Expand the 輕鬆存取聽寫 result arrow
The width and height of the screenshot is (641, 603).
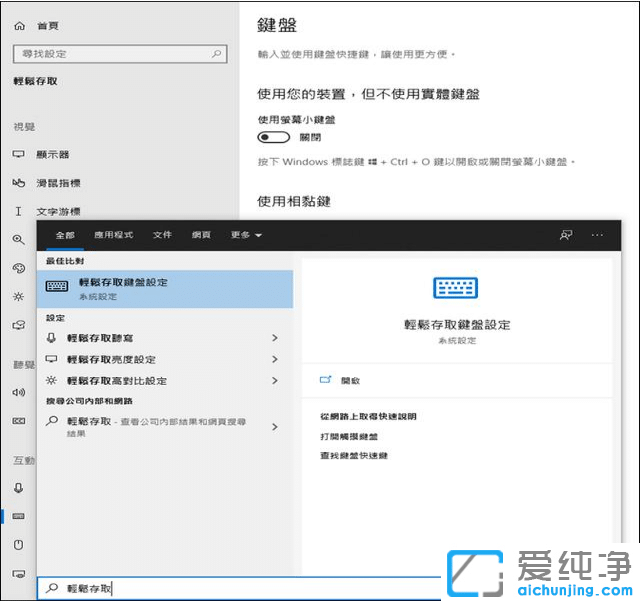[274, 338]
